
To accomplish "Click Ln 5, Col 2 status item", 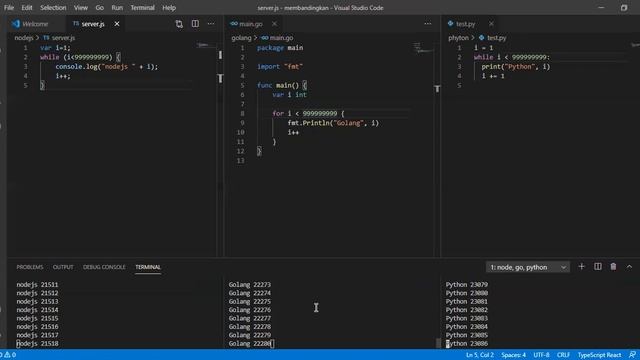I will [480, 355].
